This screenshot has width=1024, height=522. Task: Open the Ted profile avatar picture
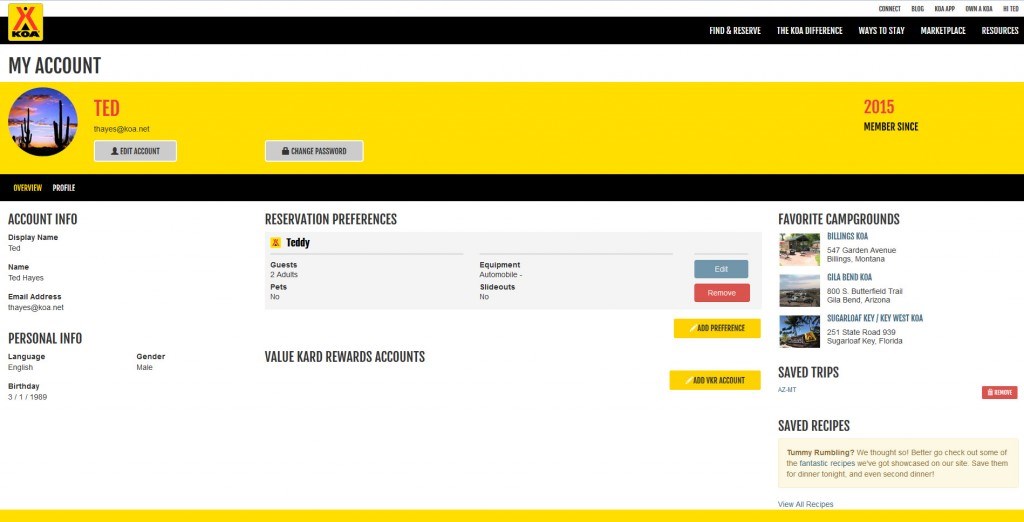pyautogui.click(x=42, y=121)
